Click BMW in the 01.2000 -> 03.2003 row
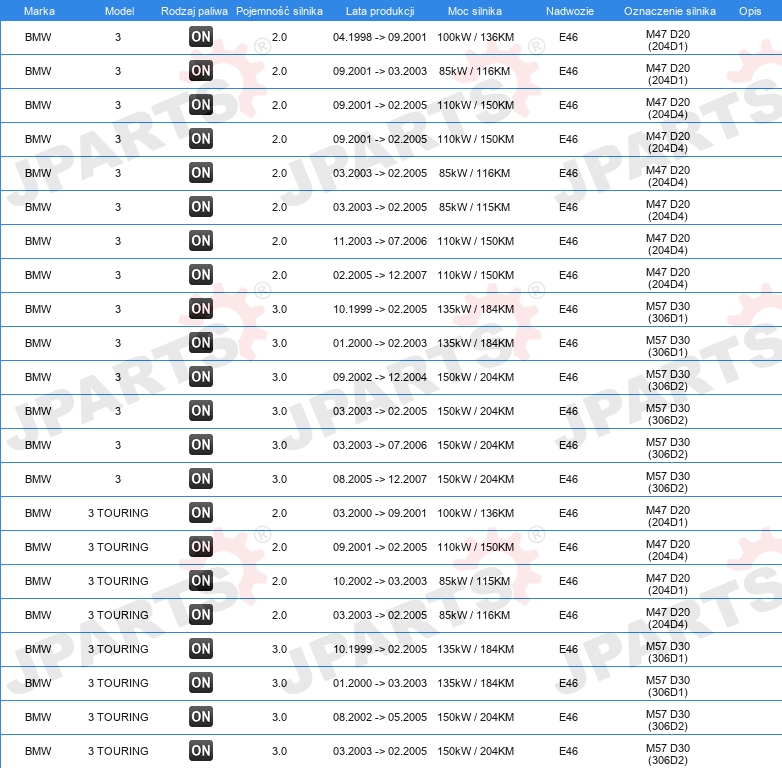Screen dimensions: 782x768 (x=38, y=683)
